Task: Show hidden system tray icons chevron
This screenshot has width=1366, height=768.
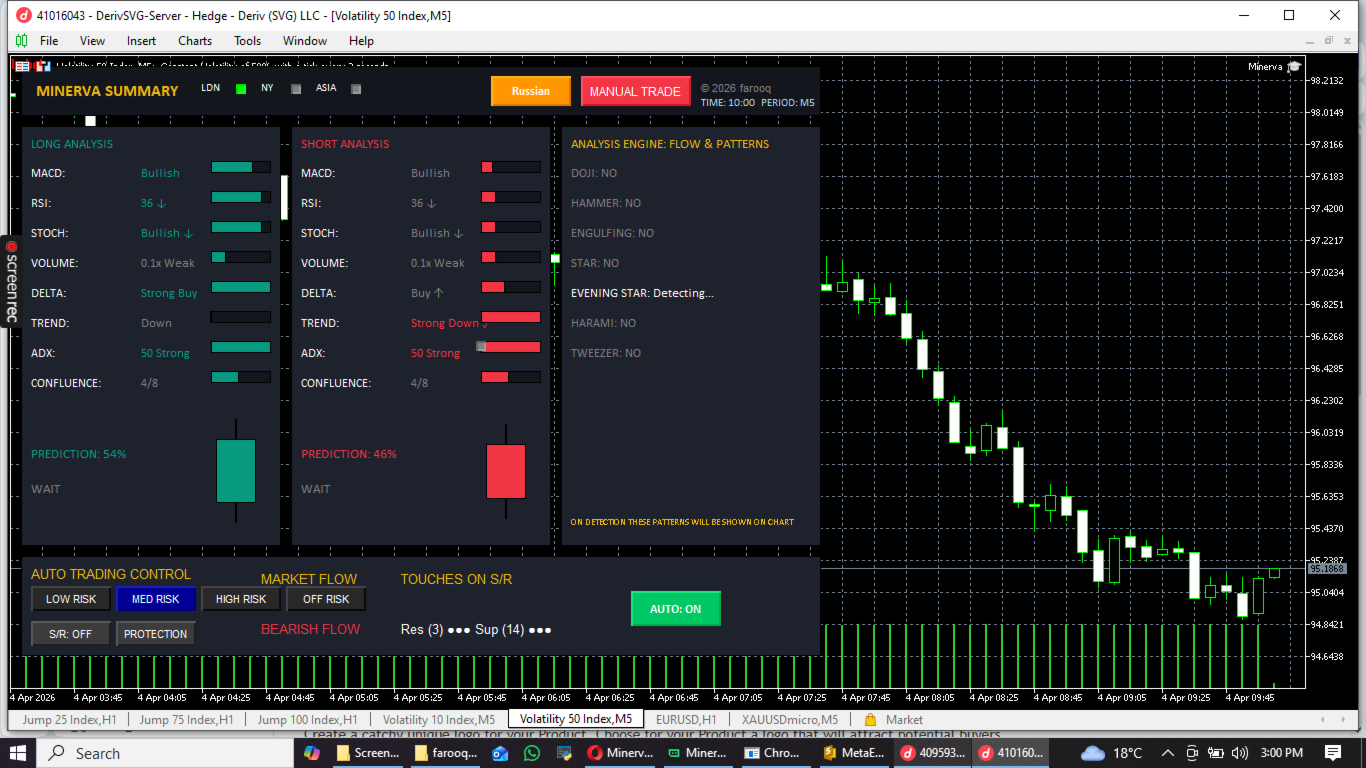Action: pos(1167,753)
